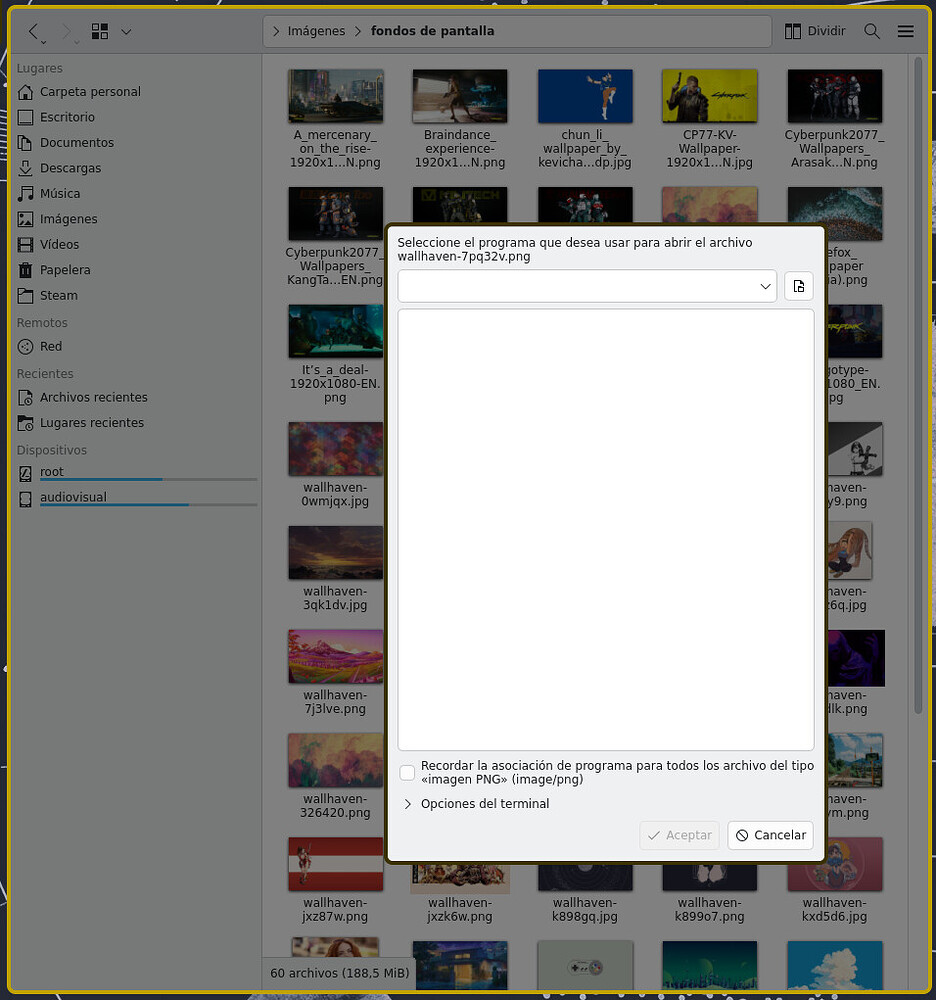Click the back navigation arrow
Viewport: 936px width, 1000px height.
33,31
